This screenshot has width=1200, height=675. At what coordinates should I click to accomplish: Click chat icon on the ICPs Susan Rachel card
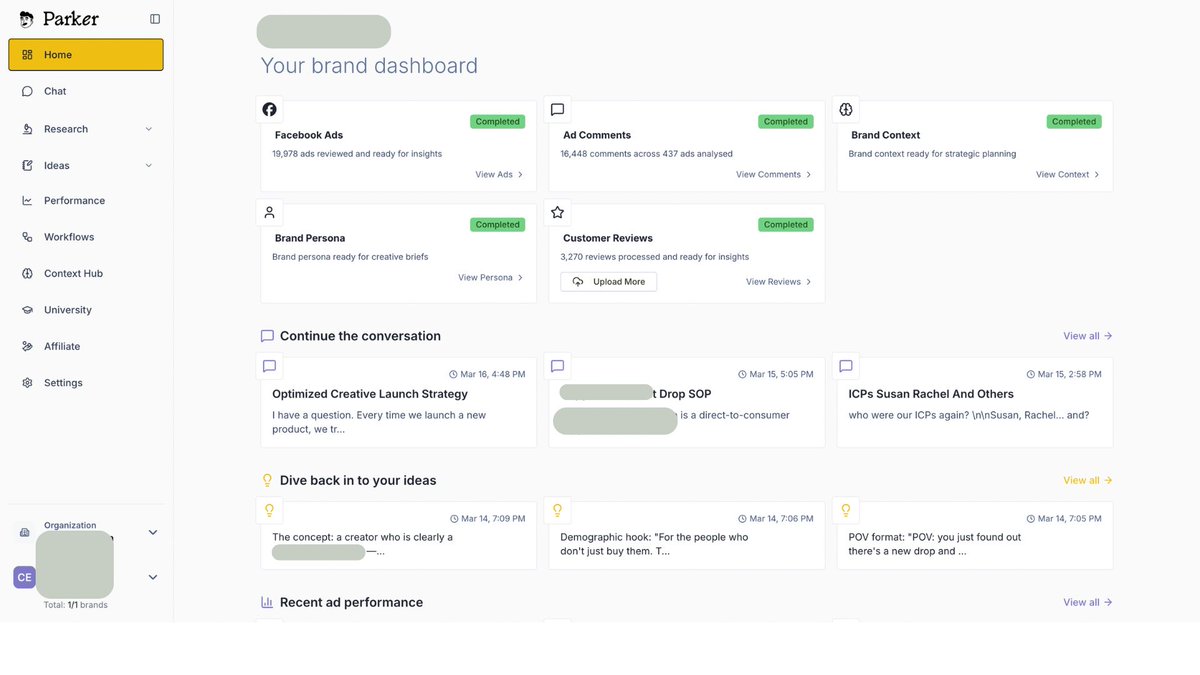pyautogui.click(x=845, y=366)
